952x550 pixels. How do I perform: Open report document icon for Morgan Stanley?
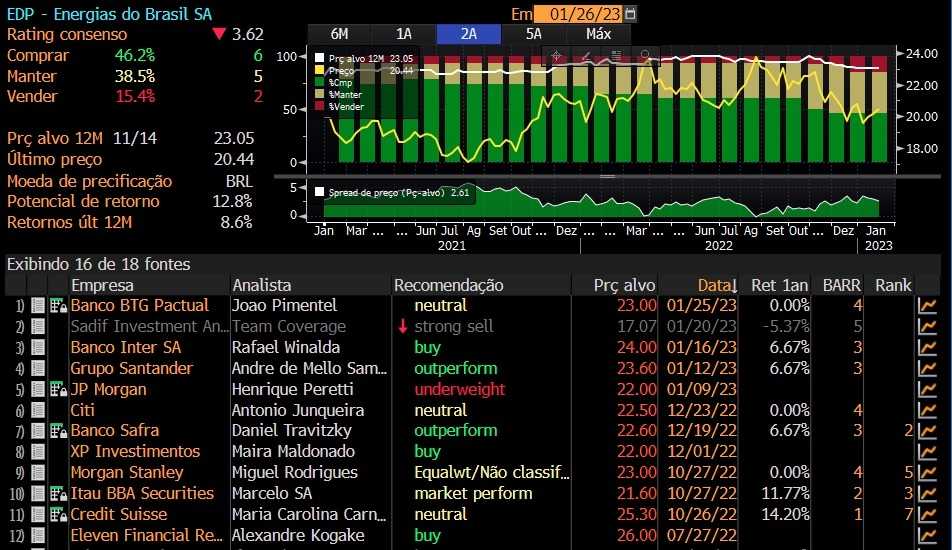coord(38,472)
